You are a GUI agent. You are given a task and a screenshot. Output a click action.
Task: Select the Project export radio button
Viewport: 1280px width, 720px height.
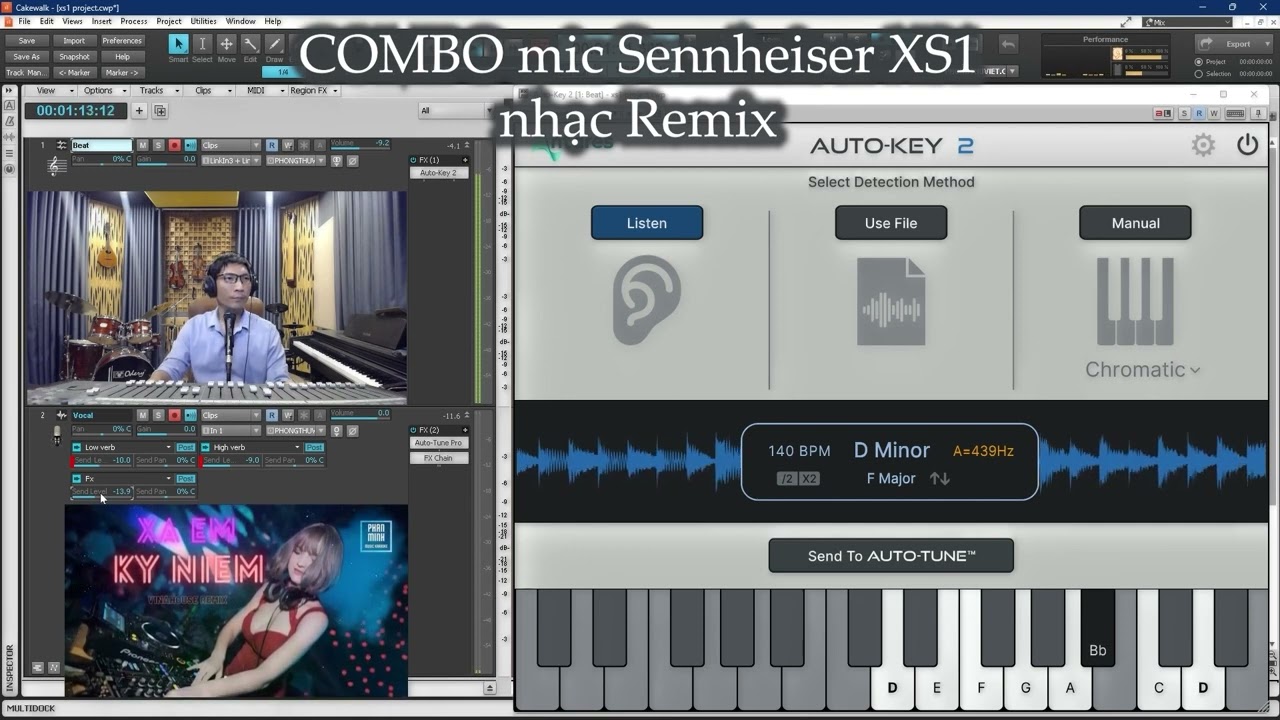1199,62
